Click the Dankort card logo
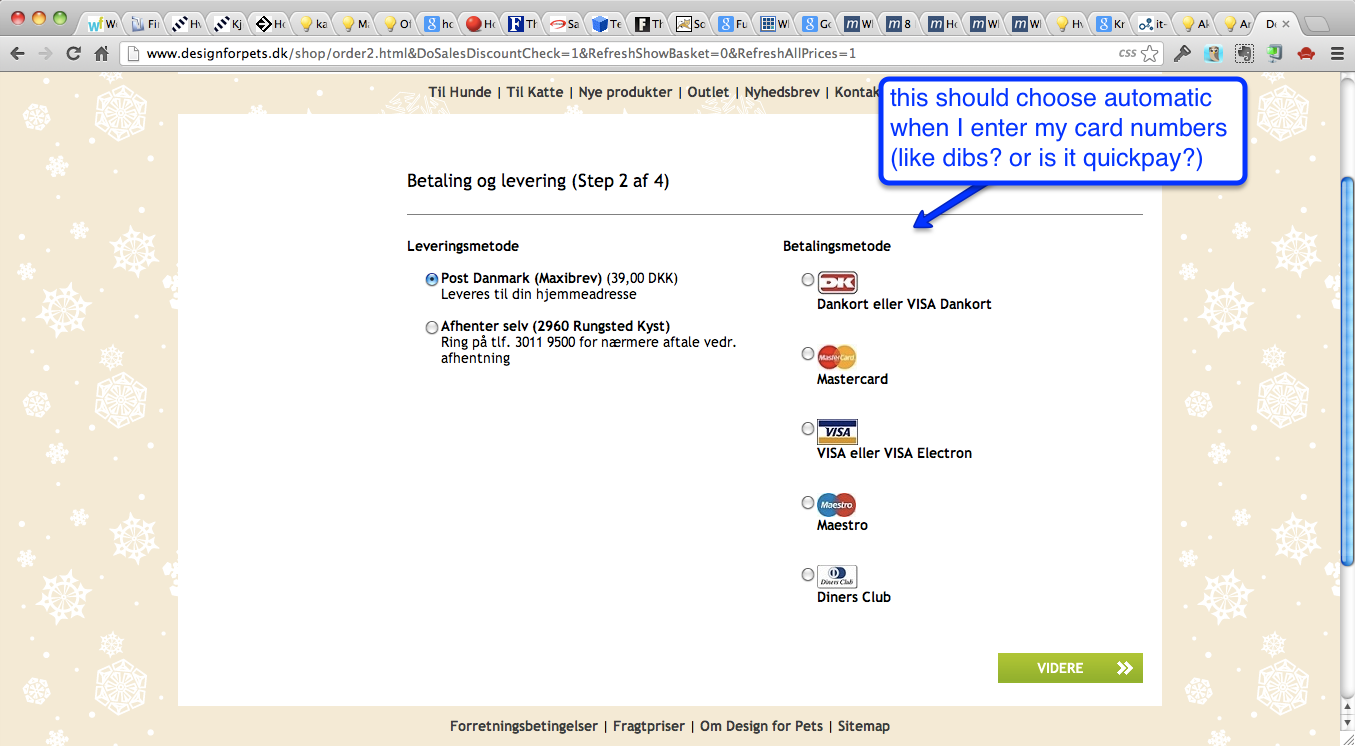Image resolution: width=1355 pixels, height=746 pixels. (x=837, y=282)
